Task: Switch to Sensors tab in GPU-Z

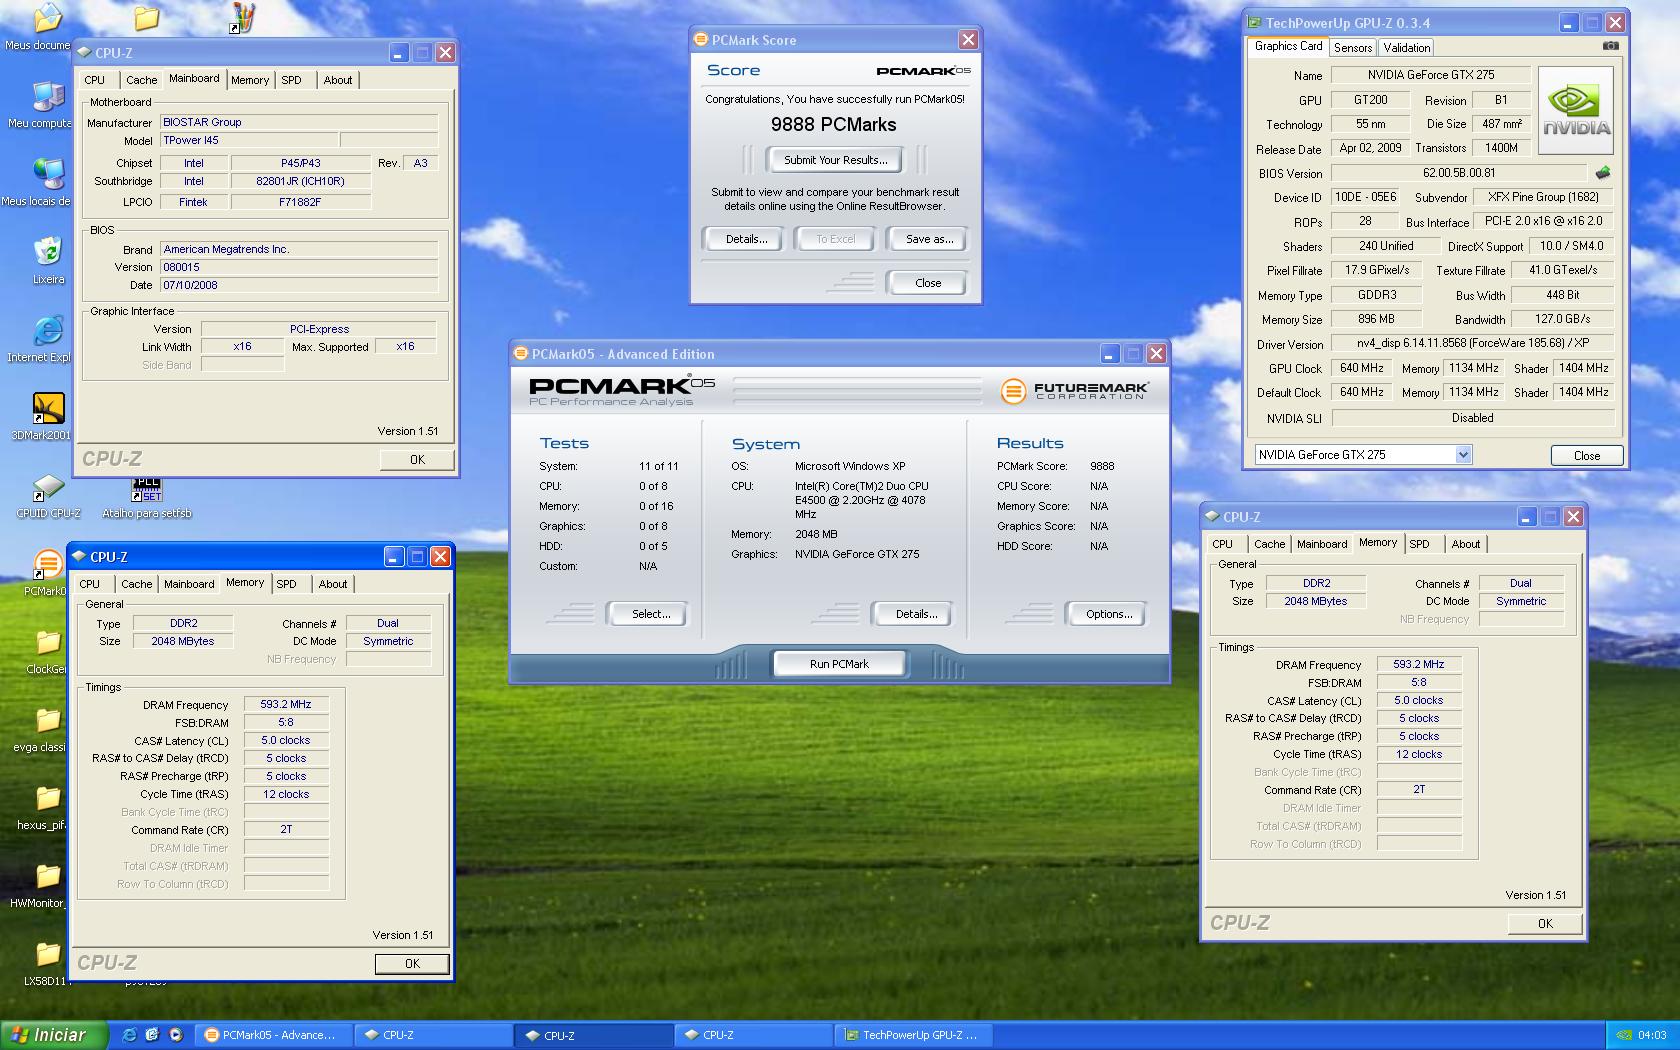Action: click(1352, 47)
